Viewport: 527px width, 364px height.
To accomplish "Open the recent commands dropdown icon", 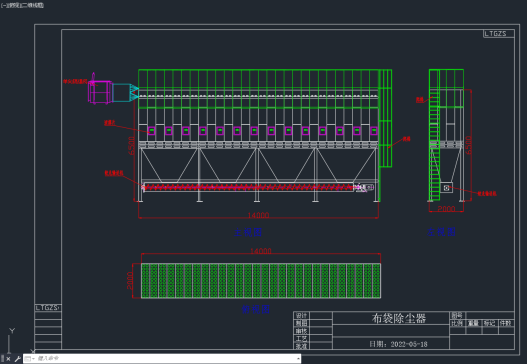I will point(29,359).
